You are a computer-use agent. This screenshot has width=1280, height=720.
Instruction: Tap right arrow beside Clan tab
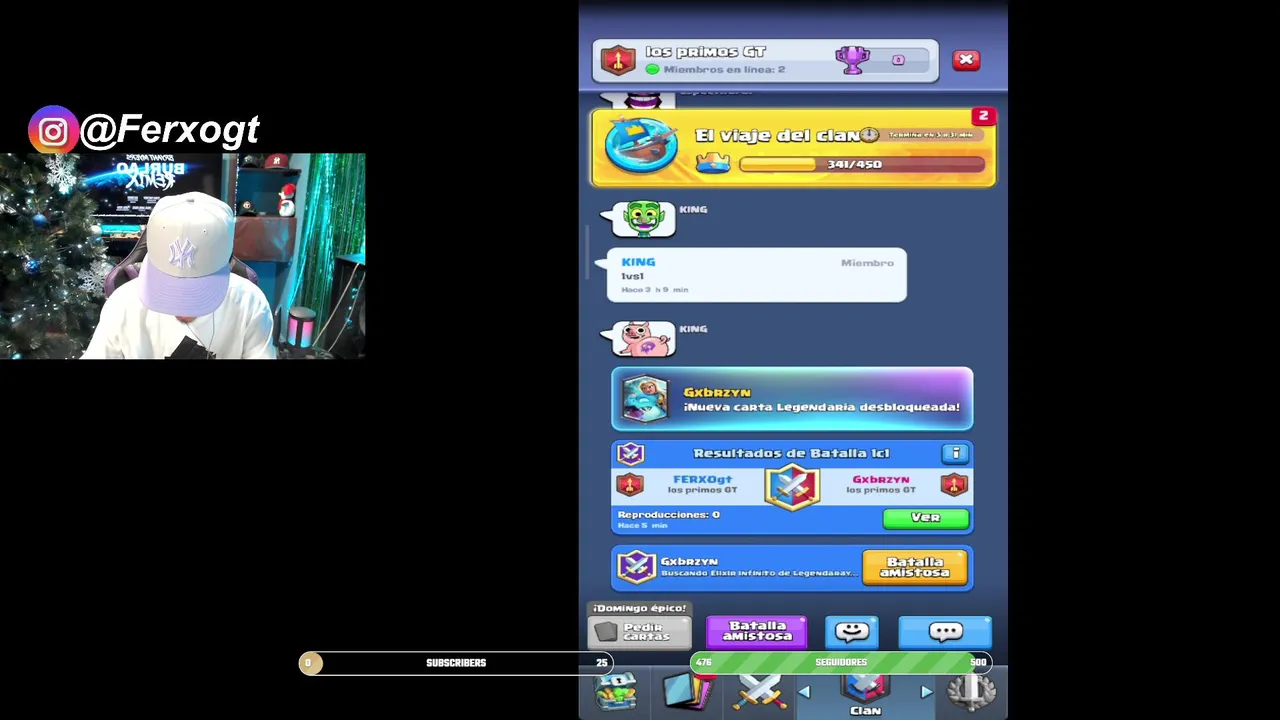tap(926, 692)
